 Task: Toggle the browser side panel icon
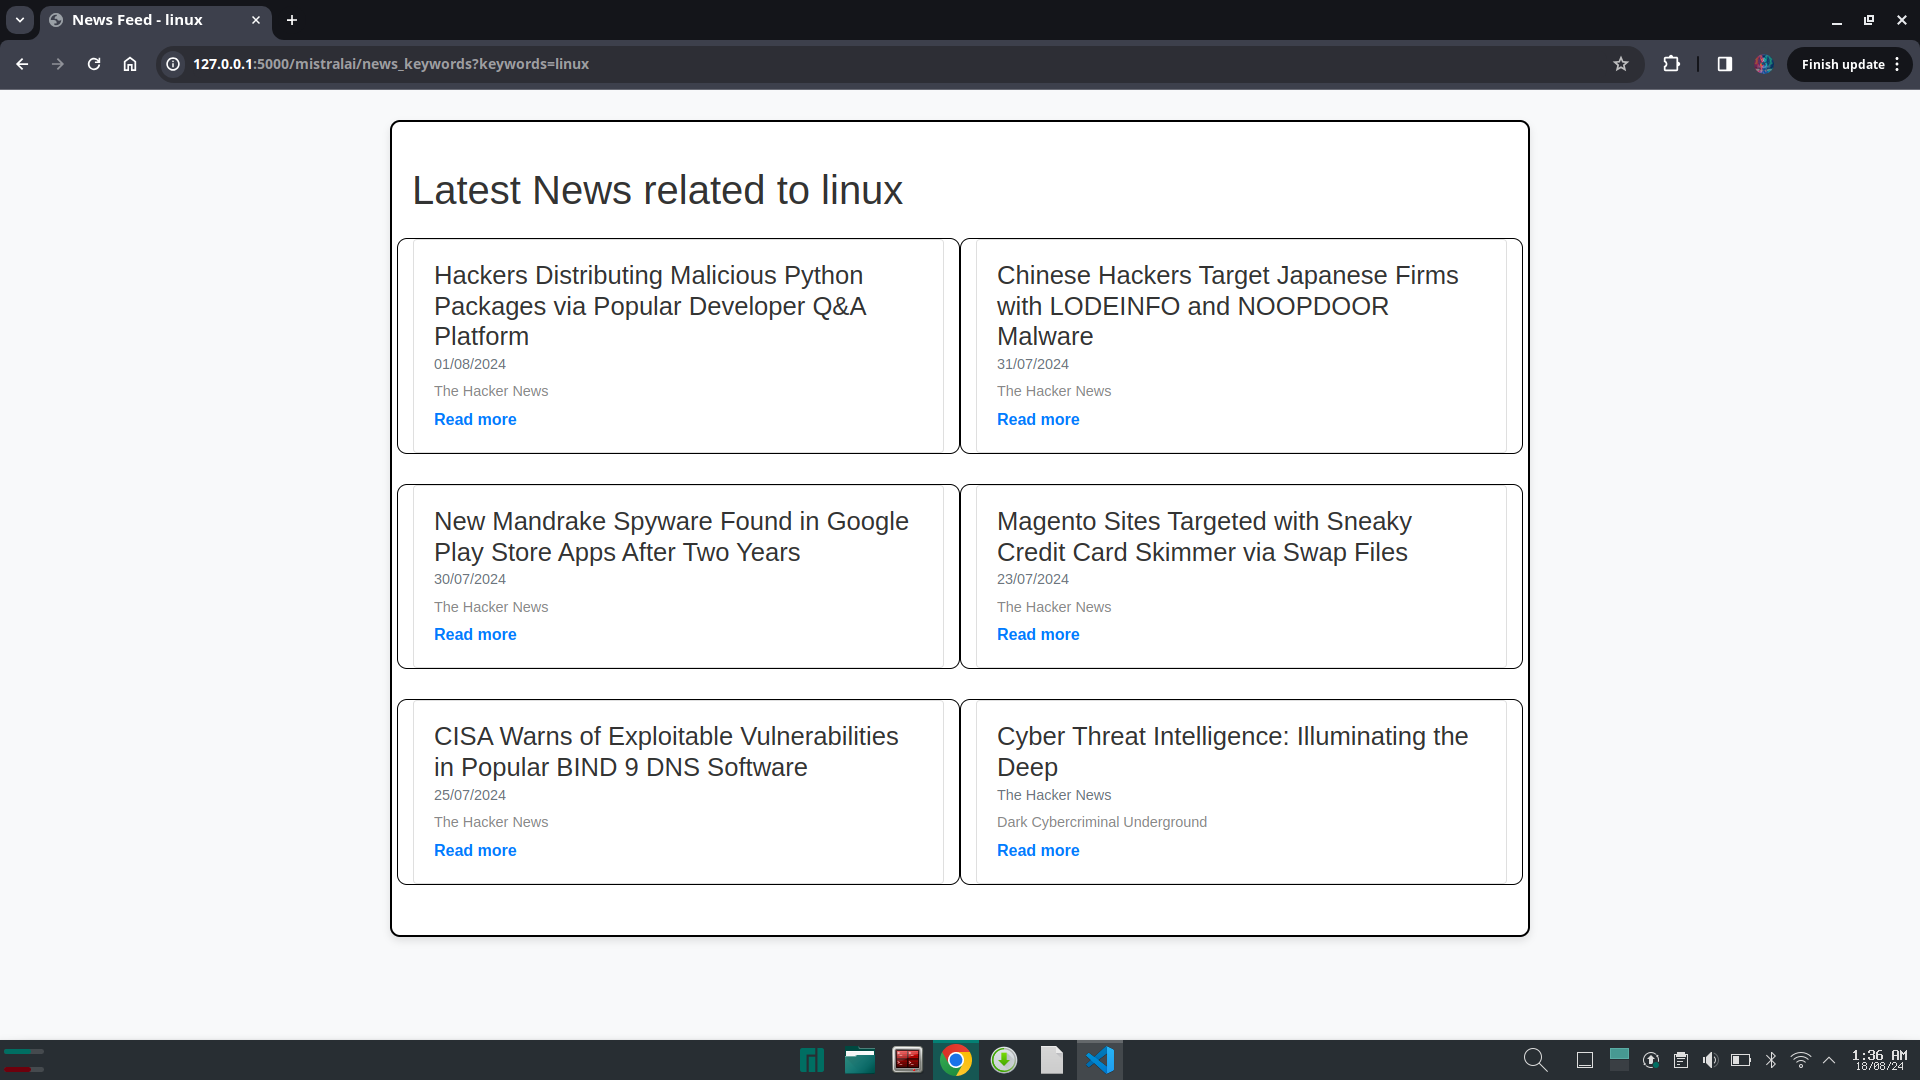pyautogui.click(x=1725, y=64)
